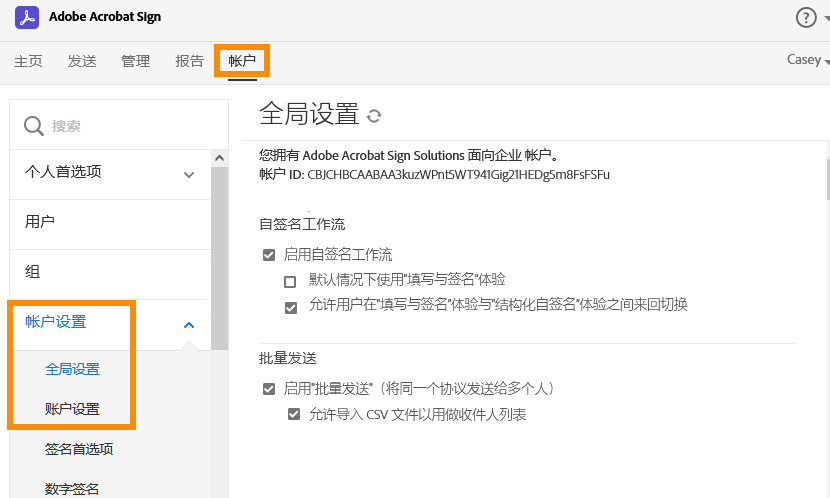This screenshot has height=498, width=830.
Task: Open 账户设置 sub-item in the sidebar
Action: point(73,409)
